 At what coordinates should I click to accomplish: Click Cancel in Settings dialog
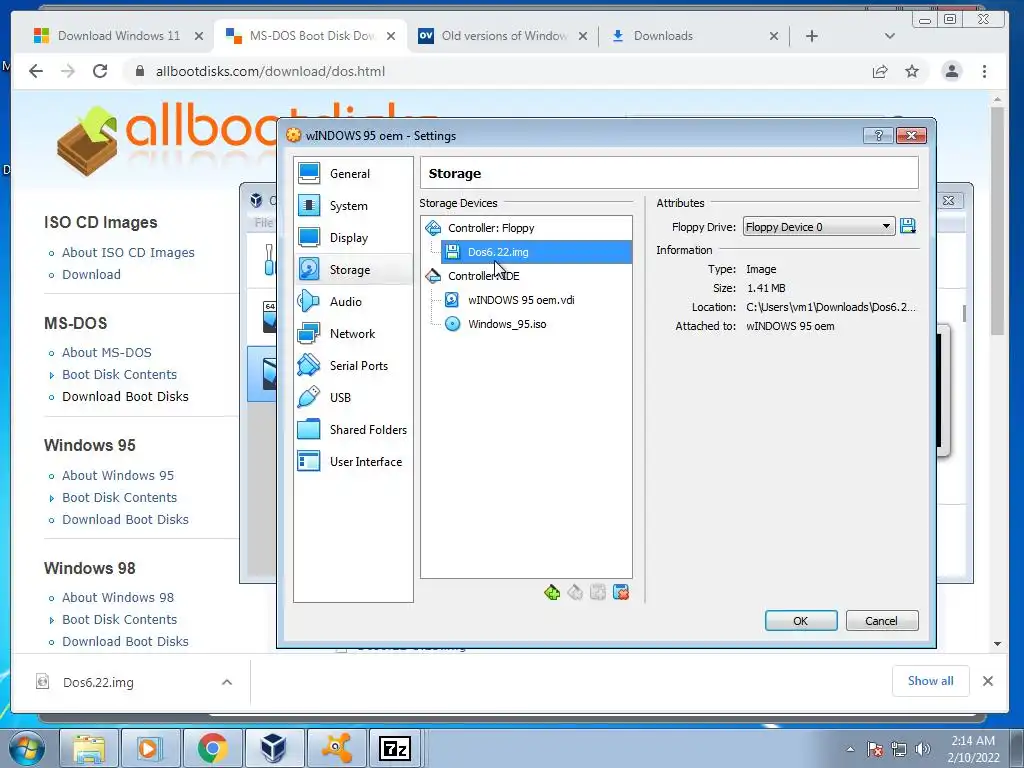pyautogui.click(x=882, y=621)
